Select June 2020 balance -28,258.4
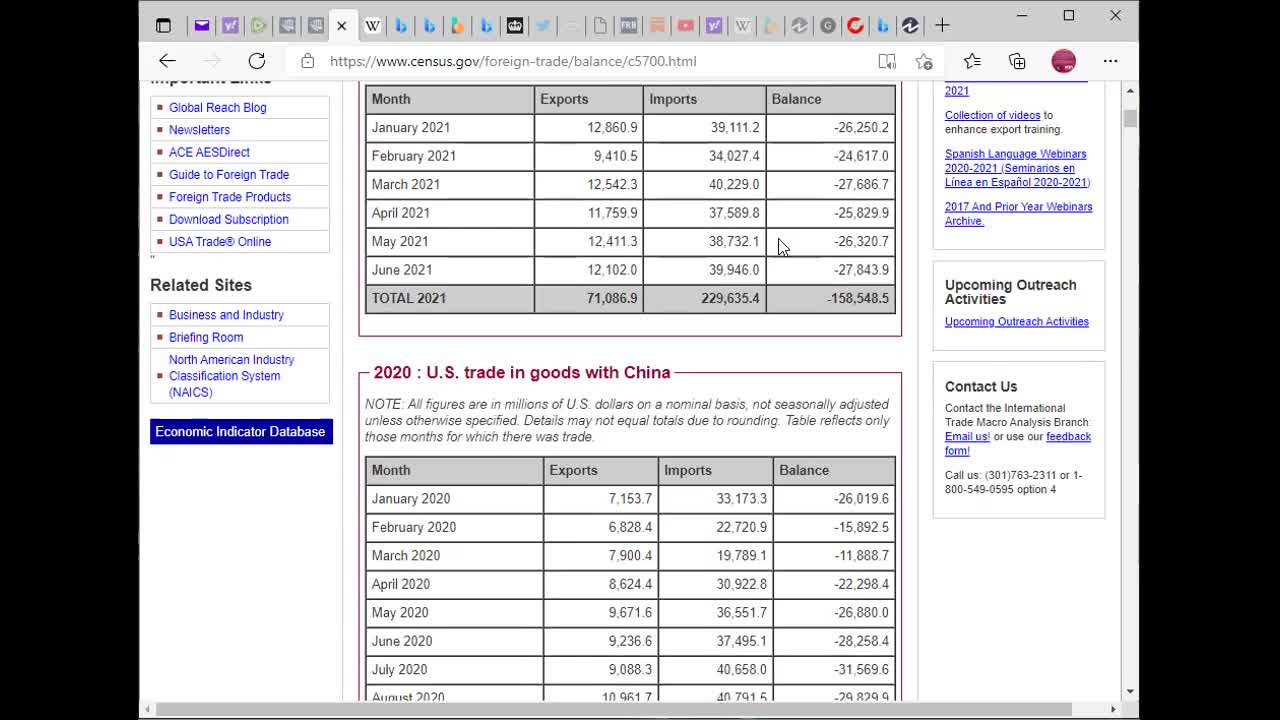 tap(861, 641)
